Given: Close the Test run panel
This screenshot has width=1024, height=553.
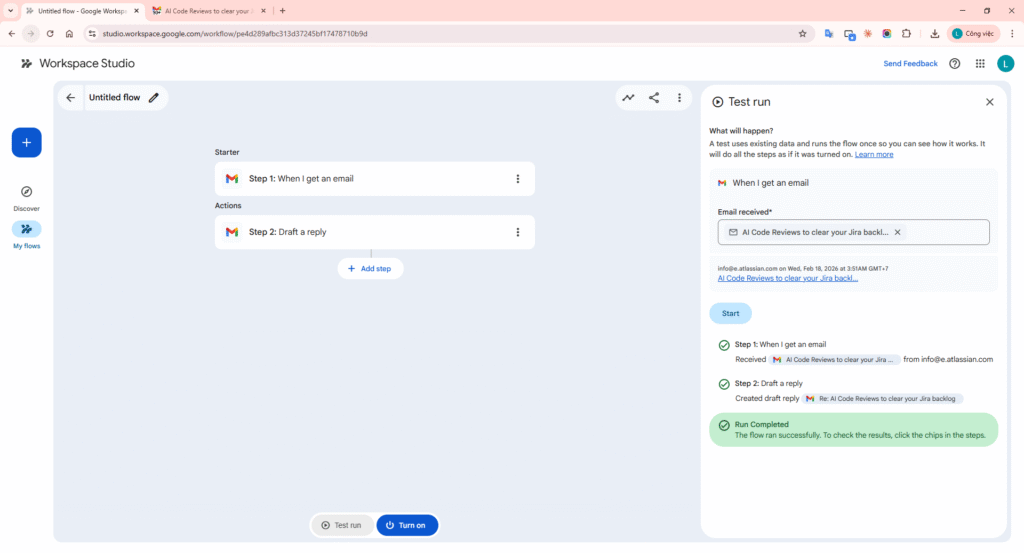Looking at the screenshot, I should 989,102.
